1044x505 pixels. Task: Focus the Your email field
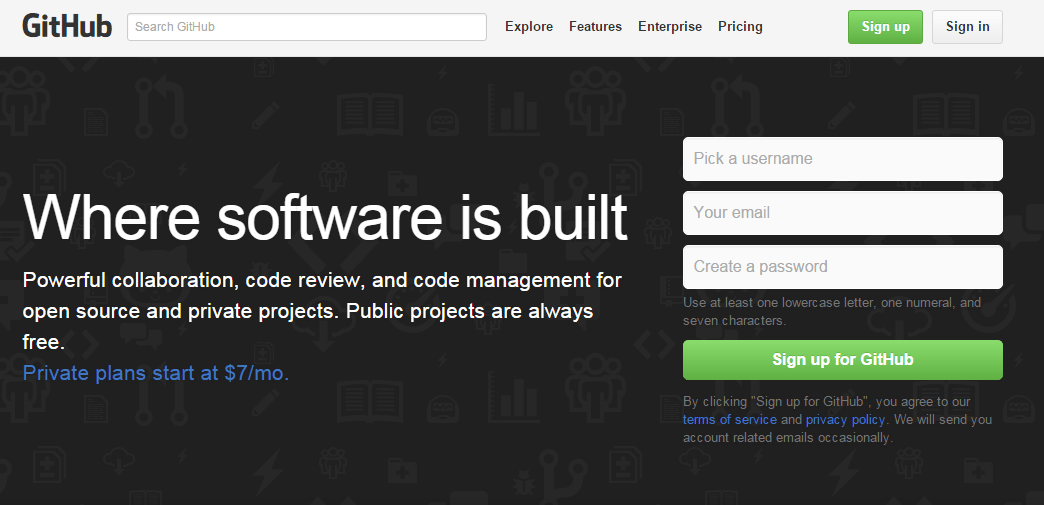842,213
